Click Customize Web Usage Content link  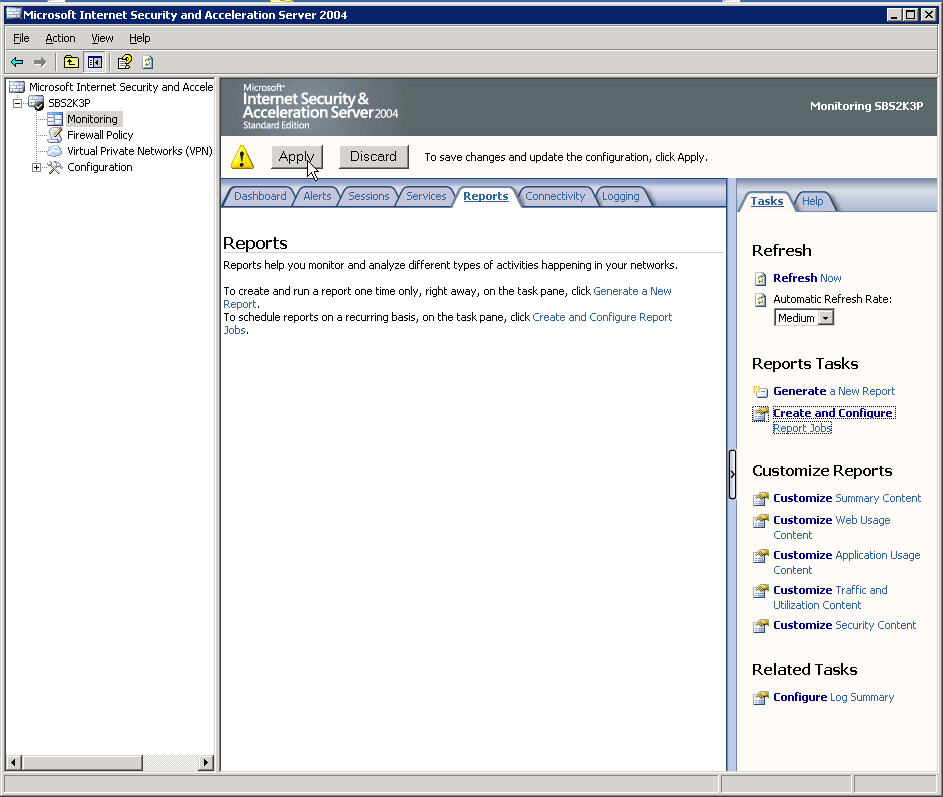click(832, 528)
